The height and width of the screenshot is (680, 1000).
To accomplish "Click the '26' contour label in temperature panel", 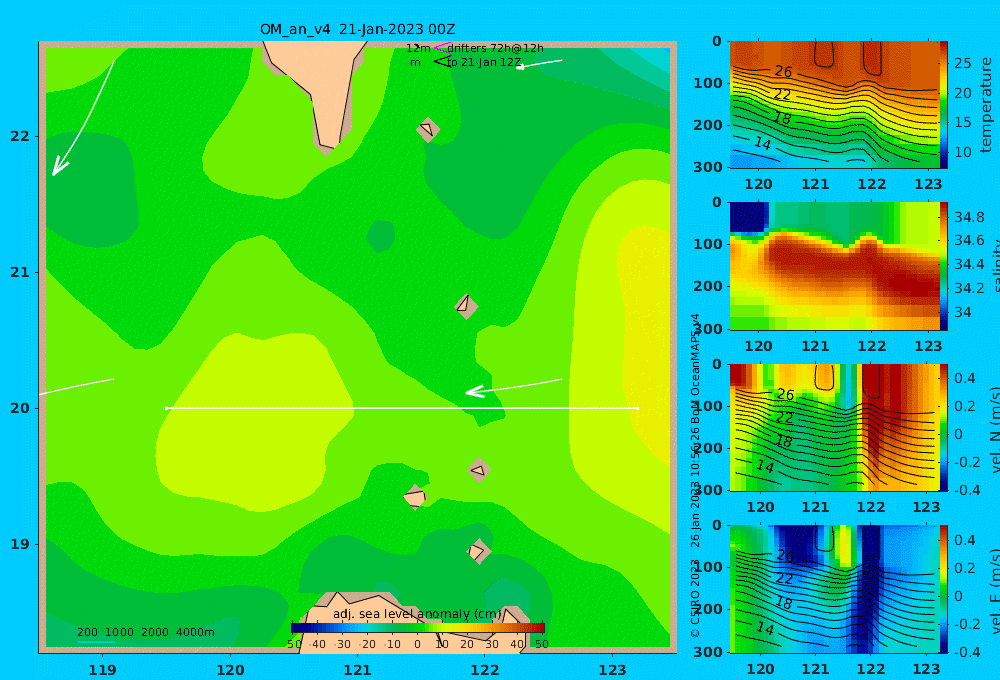I will click(x=783, y=71).
